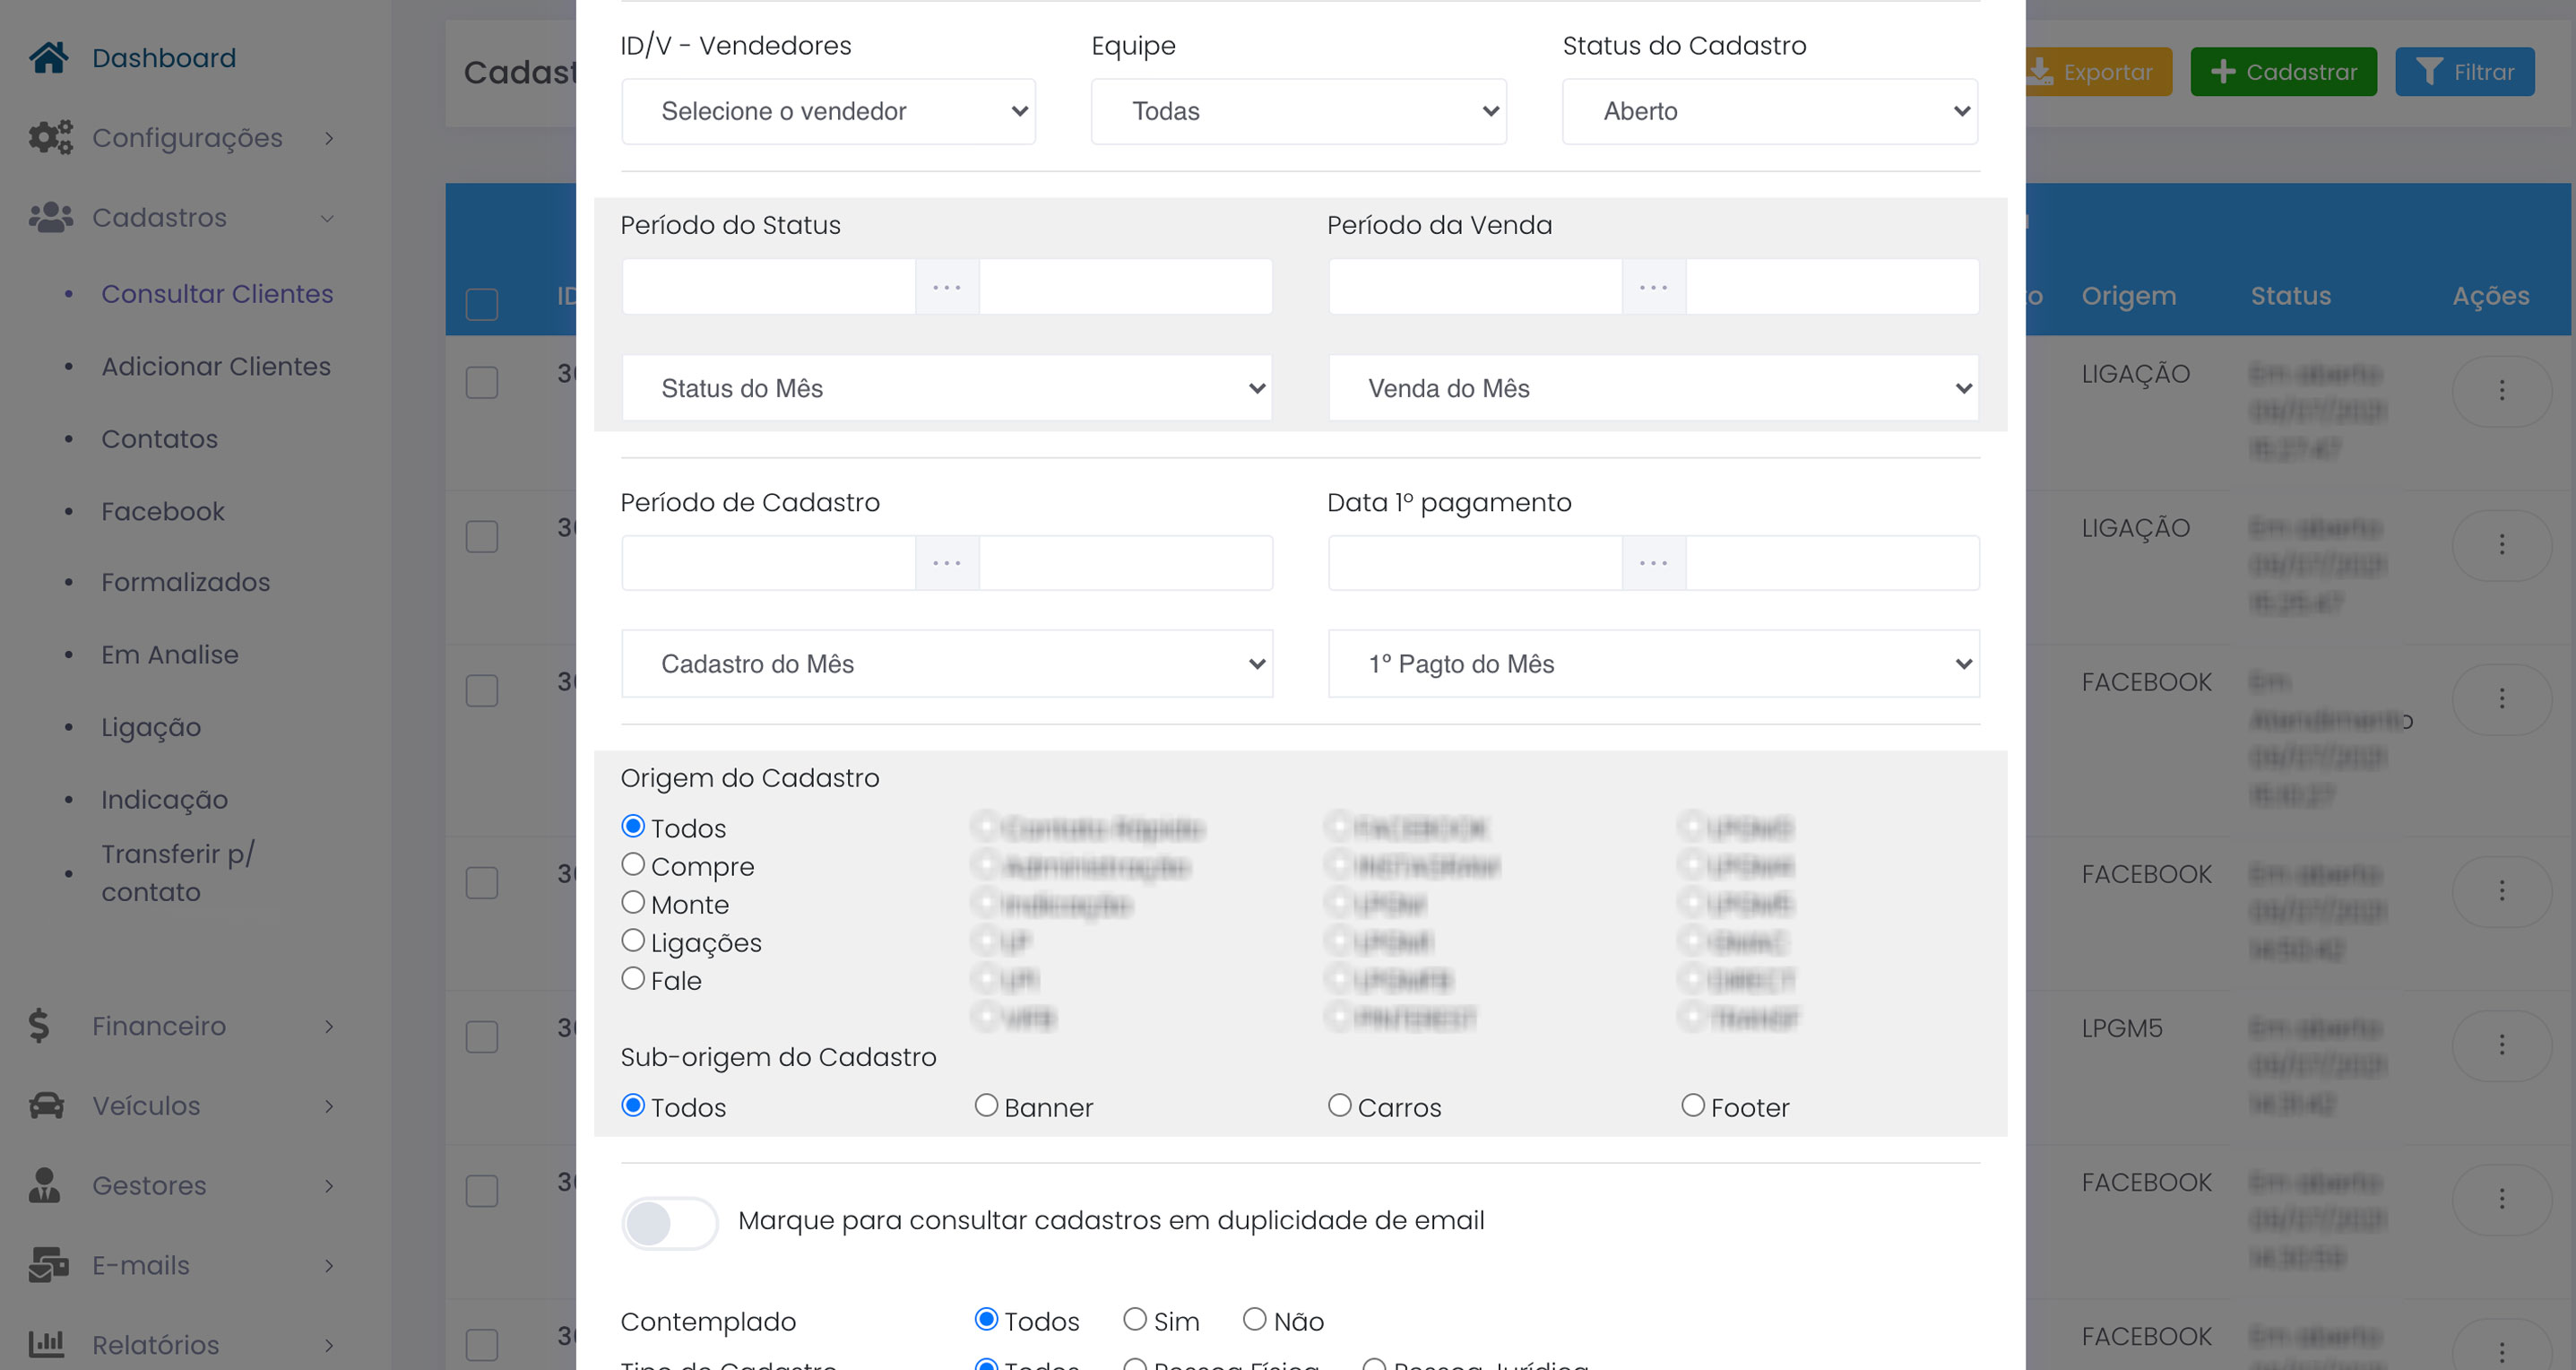Click the Financeiro dollar icon
Image resolution: width=2576 pixels, height=1370 pixels.
pyautogui.click(x=38, y=1026)
